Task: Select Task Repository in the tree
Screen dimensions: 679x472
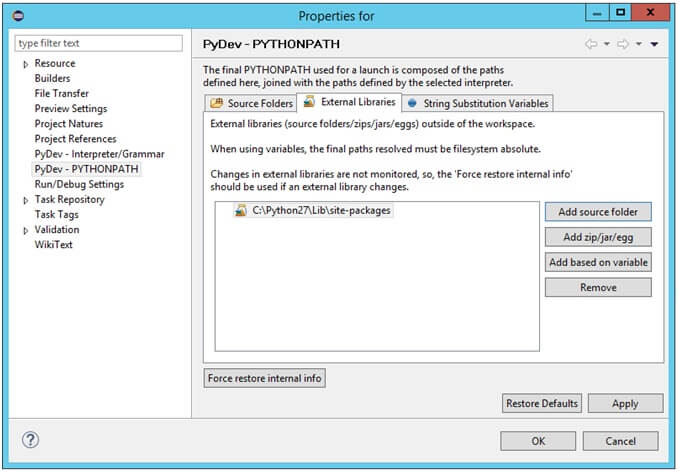Action: [70, 200]
